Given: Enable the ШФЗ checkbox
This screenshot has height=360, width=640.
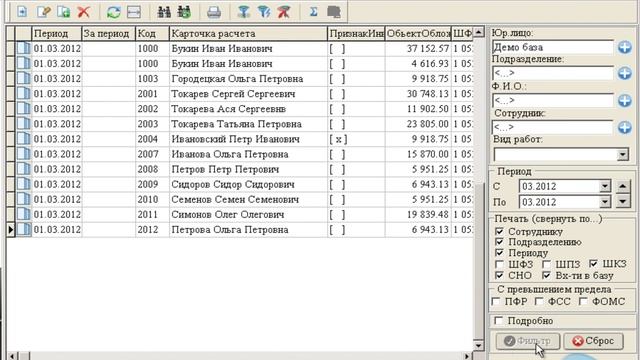Looking at the screenshot, I should (x=499, y=264).
